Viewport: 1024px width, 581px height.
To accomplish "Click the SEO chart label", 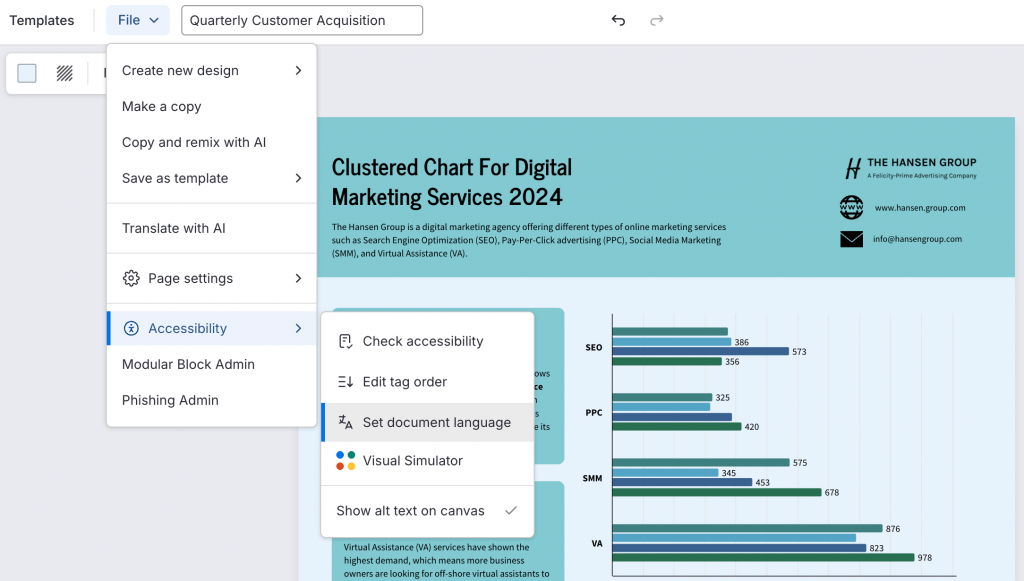I will point(594,347).
